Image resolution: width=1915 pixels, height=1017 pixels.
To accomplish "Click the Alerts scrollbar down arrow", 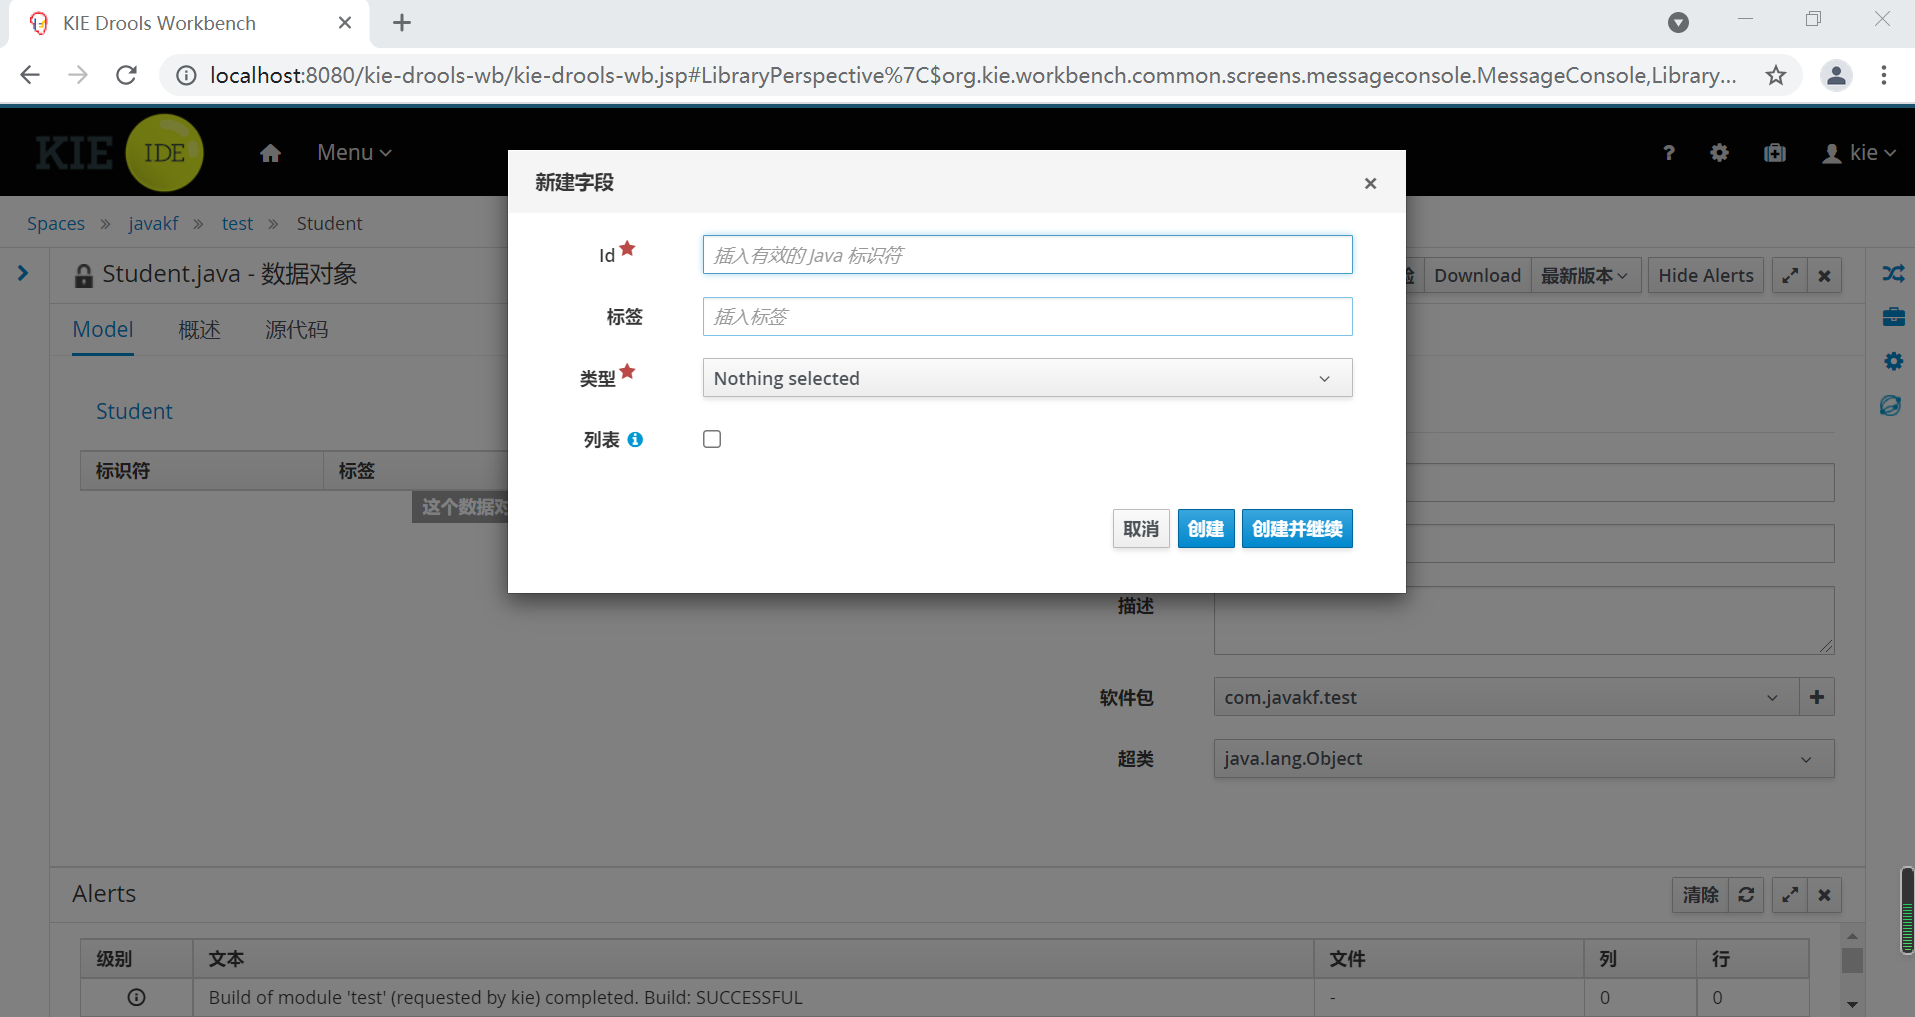I will pyautogui.click(x=1852, y=1004).
